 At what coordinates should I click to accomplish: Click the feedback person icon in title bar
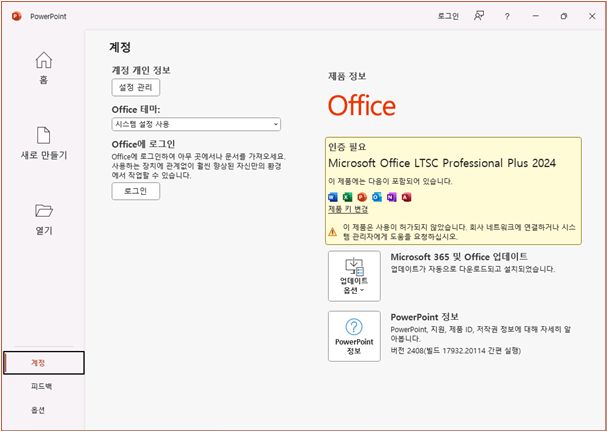[x=479, y=16]
